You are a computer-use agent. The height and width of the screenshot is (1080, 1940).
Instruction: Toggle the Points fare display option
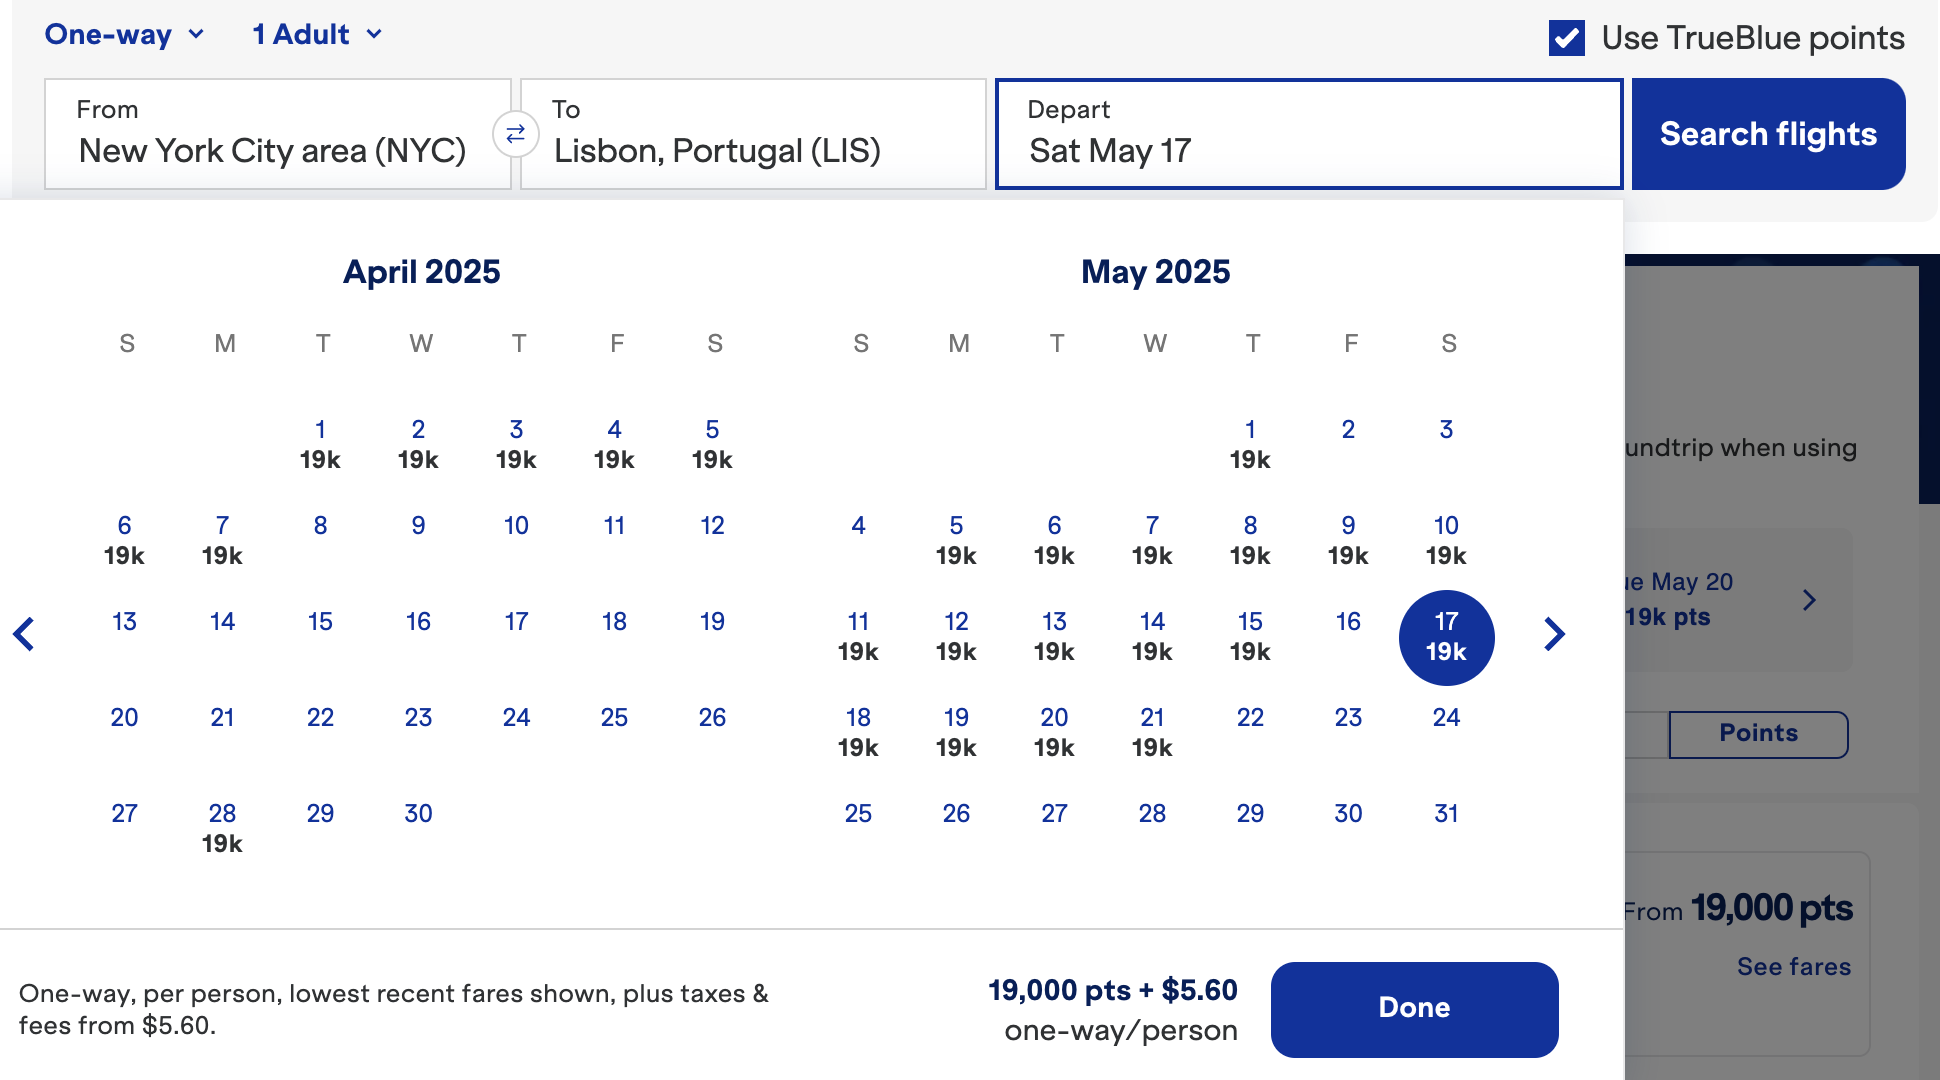point(1758,733)
